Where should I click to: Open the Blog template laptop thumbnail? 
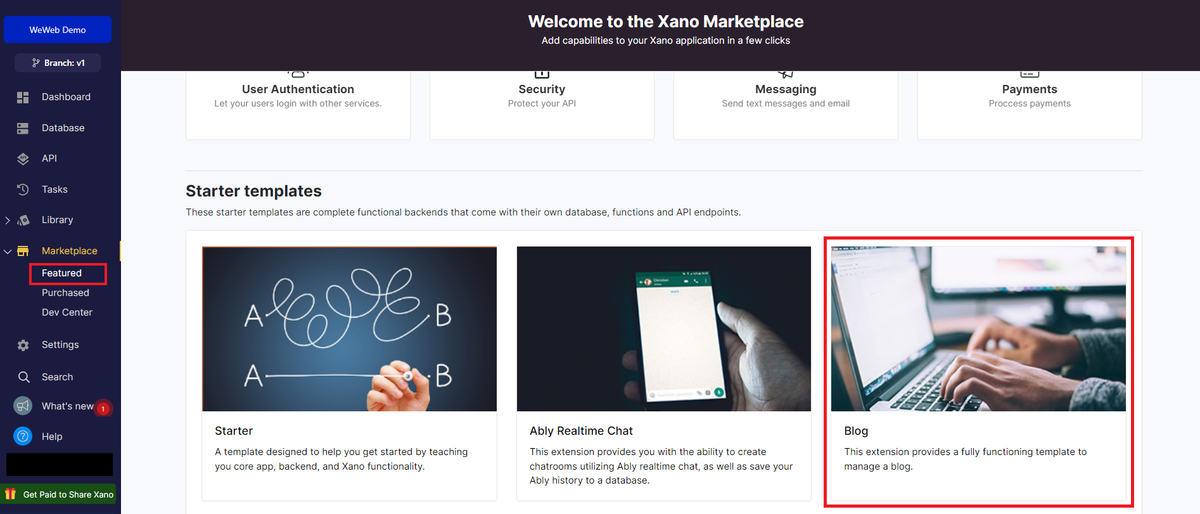[978, 329]
